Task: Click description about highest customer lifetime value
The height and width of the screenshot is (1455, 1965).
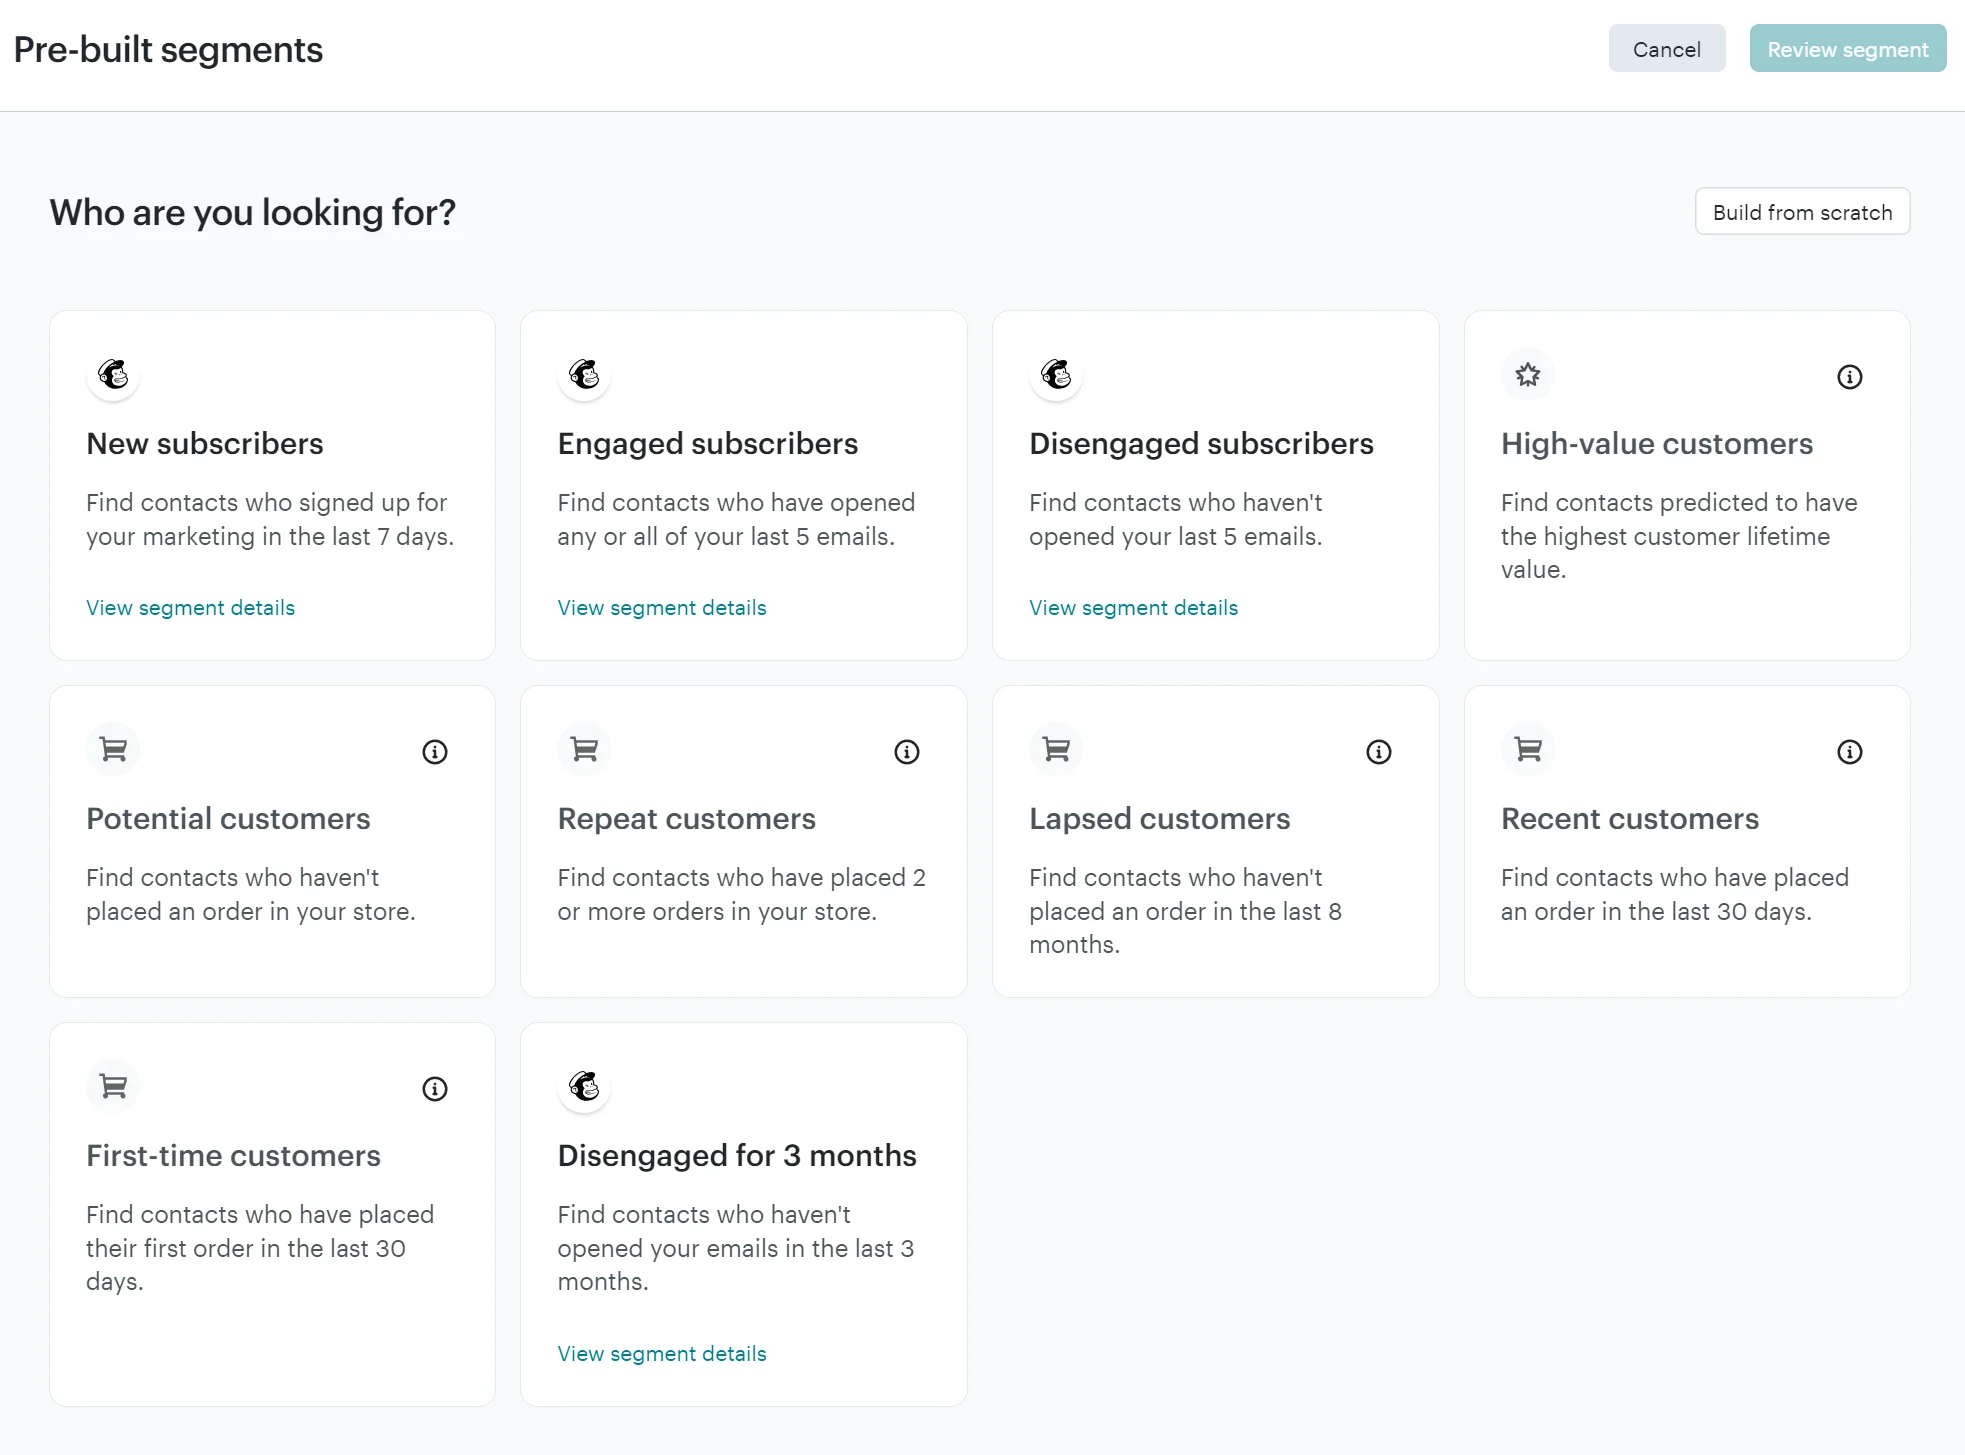Action: click(1679, 536)
